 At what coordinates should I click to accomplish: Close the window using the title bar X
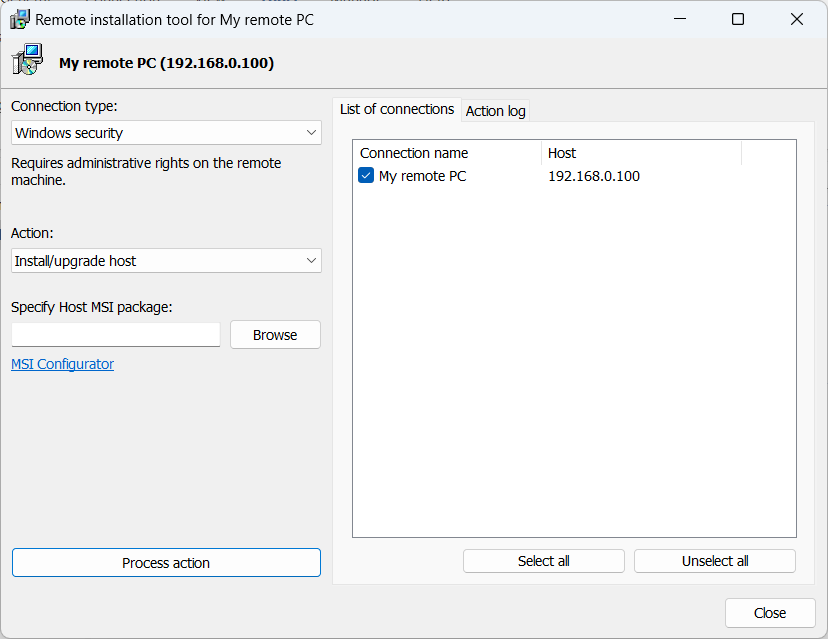[x=797, y=19]
